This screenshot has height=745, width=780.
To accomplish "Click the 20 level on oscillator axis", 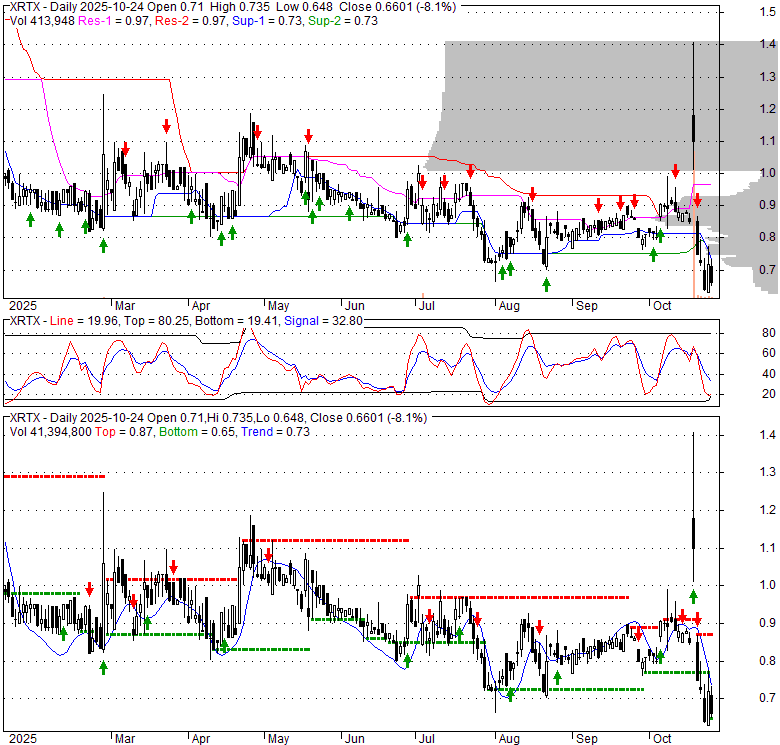I will (x=769, y=394).
